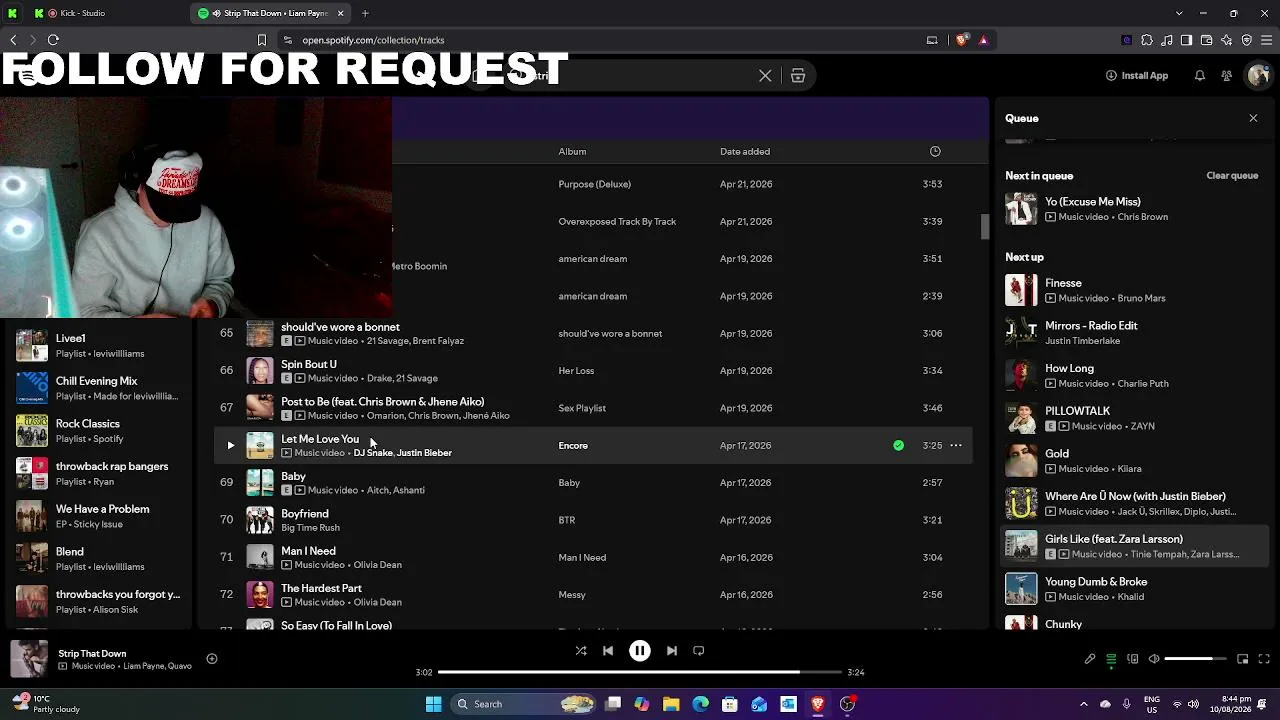Open the Her Loss album link
The image size is (1280, 720).
(576, 371)
